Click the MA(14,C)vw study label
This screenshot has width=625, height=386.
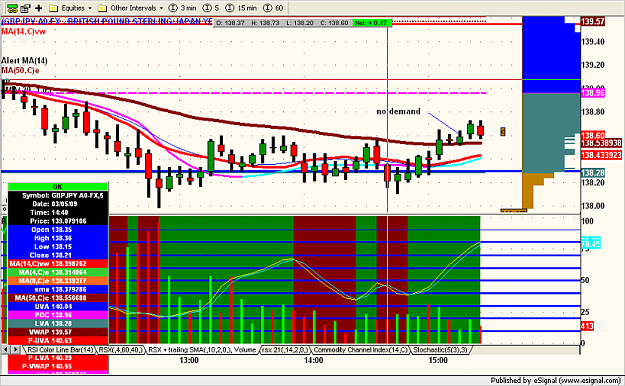(24, 32)
